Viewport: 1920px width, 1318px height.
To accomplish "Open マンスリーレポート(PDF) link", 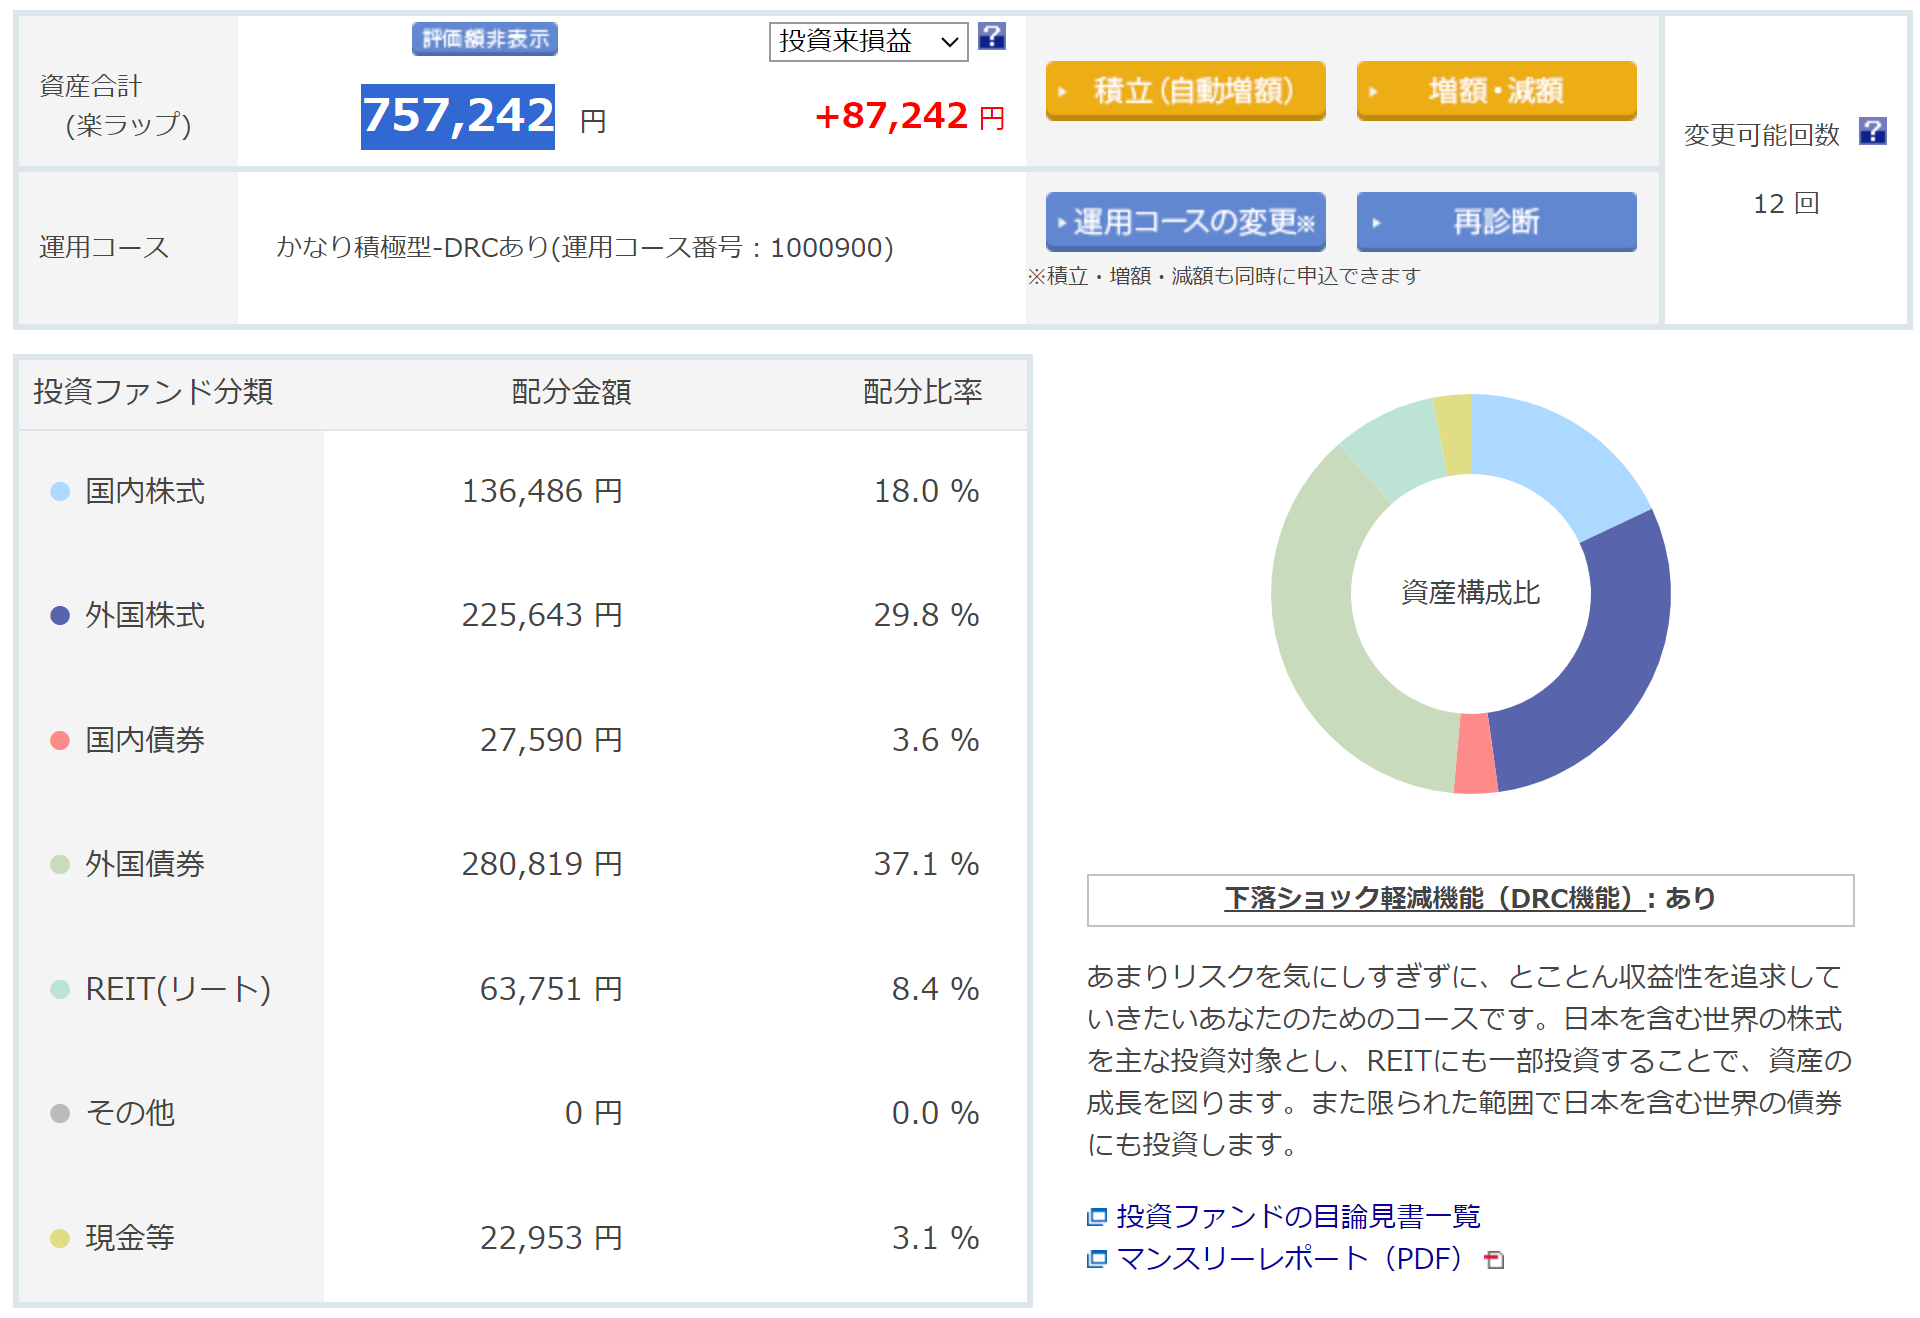I will (x=1288, y=1259).
